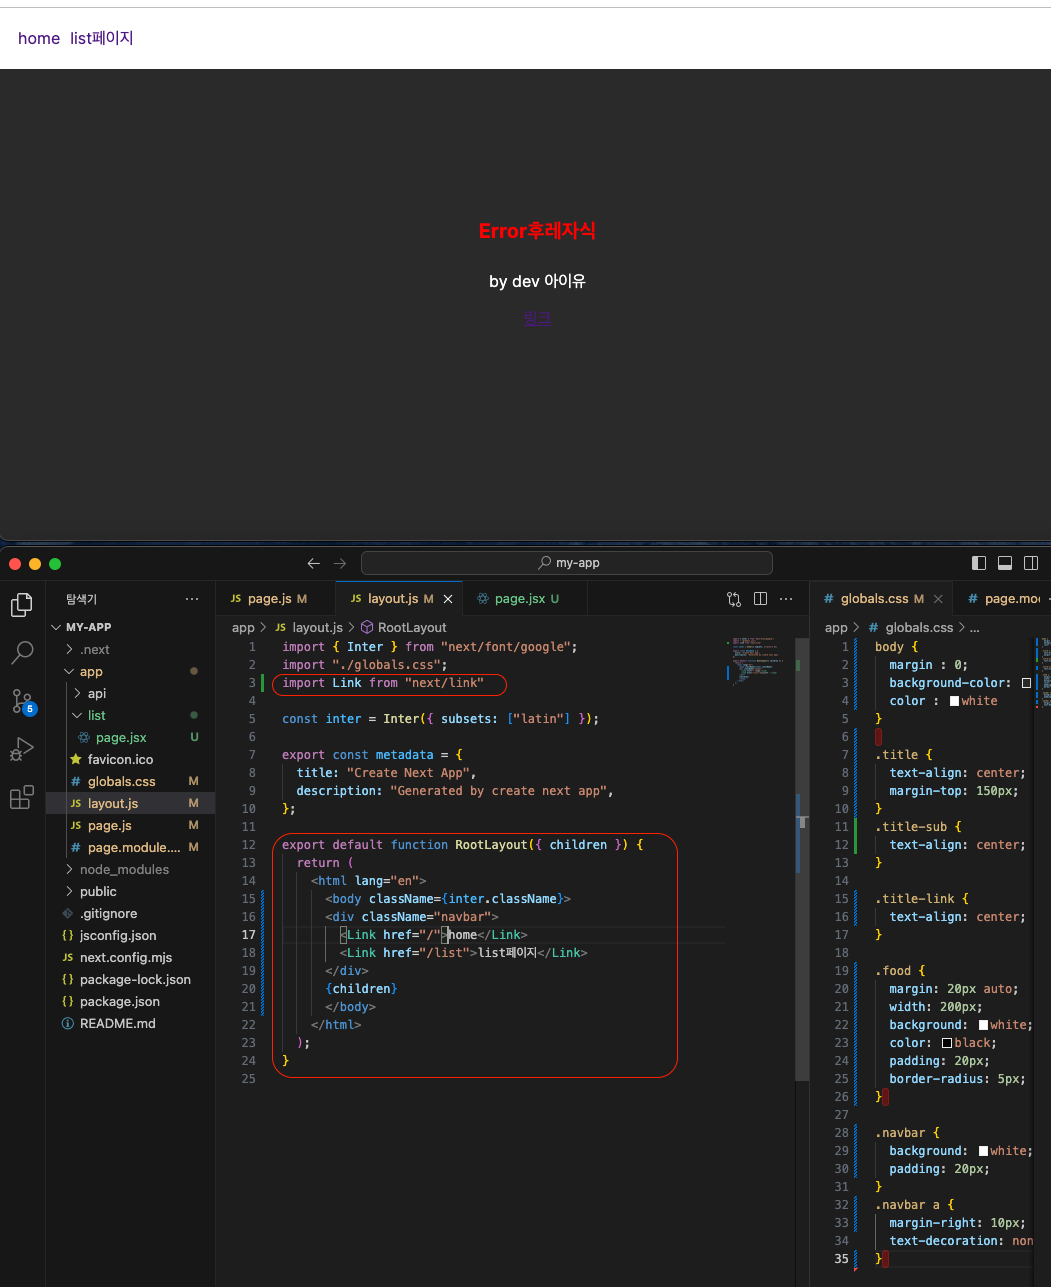Click the white color swatch on CSS line 4

tap(954, 701)
